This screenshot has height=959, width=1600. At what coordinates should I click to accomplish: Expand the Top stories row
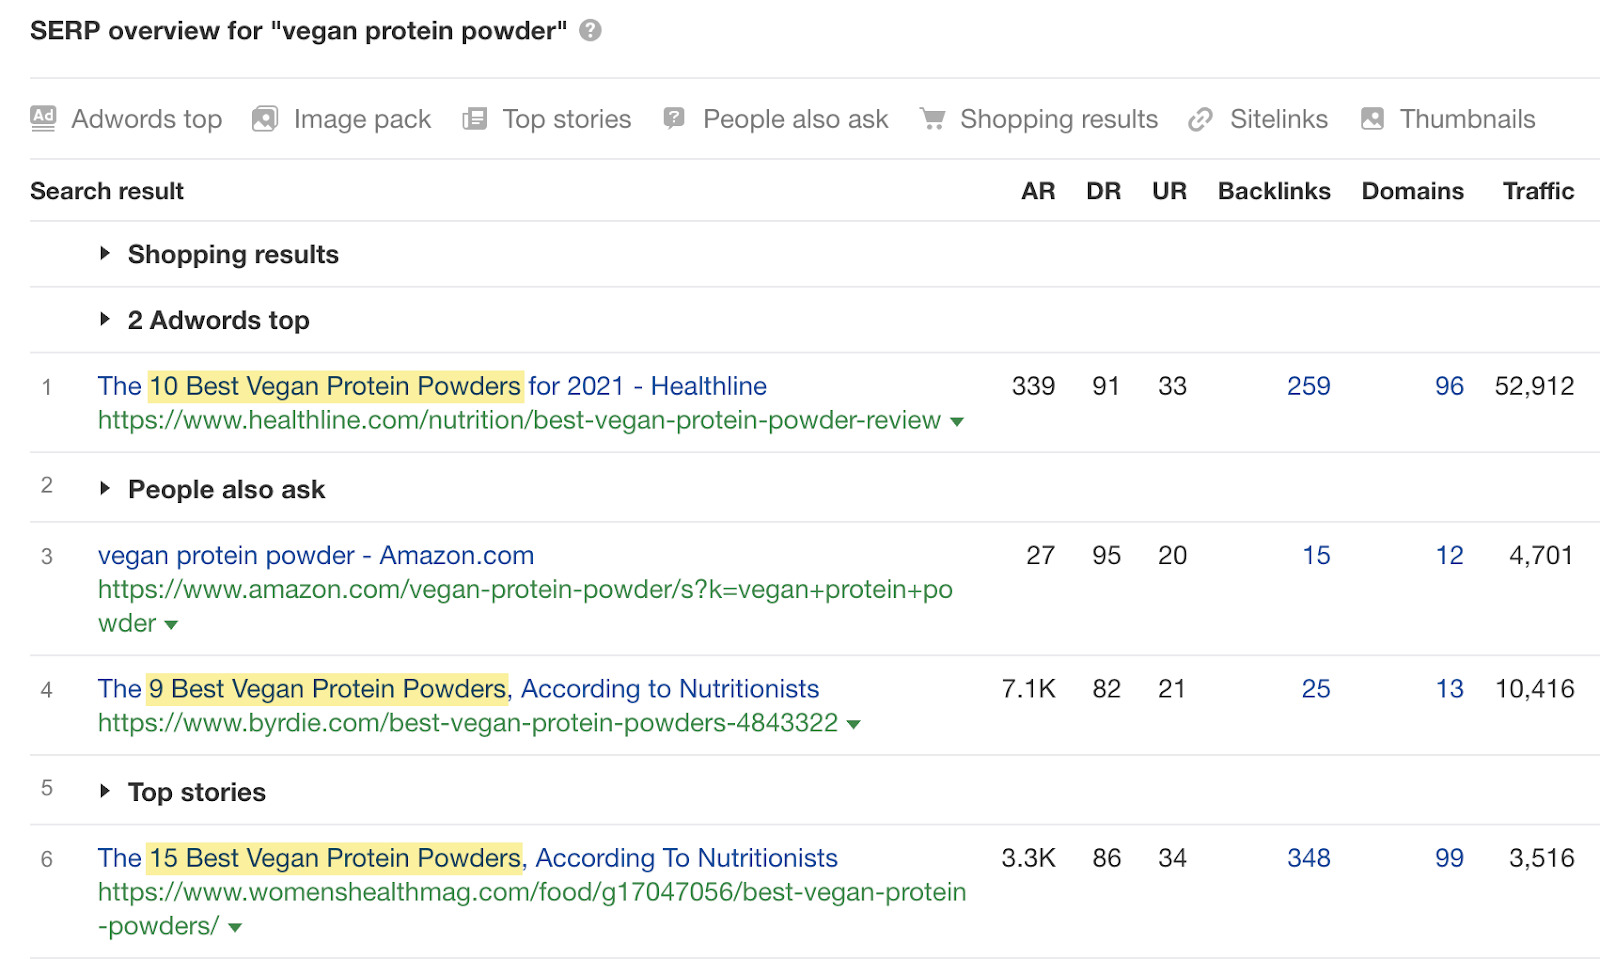pyautogui.click(x=105, y=792)
